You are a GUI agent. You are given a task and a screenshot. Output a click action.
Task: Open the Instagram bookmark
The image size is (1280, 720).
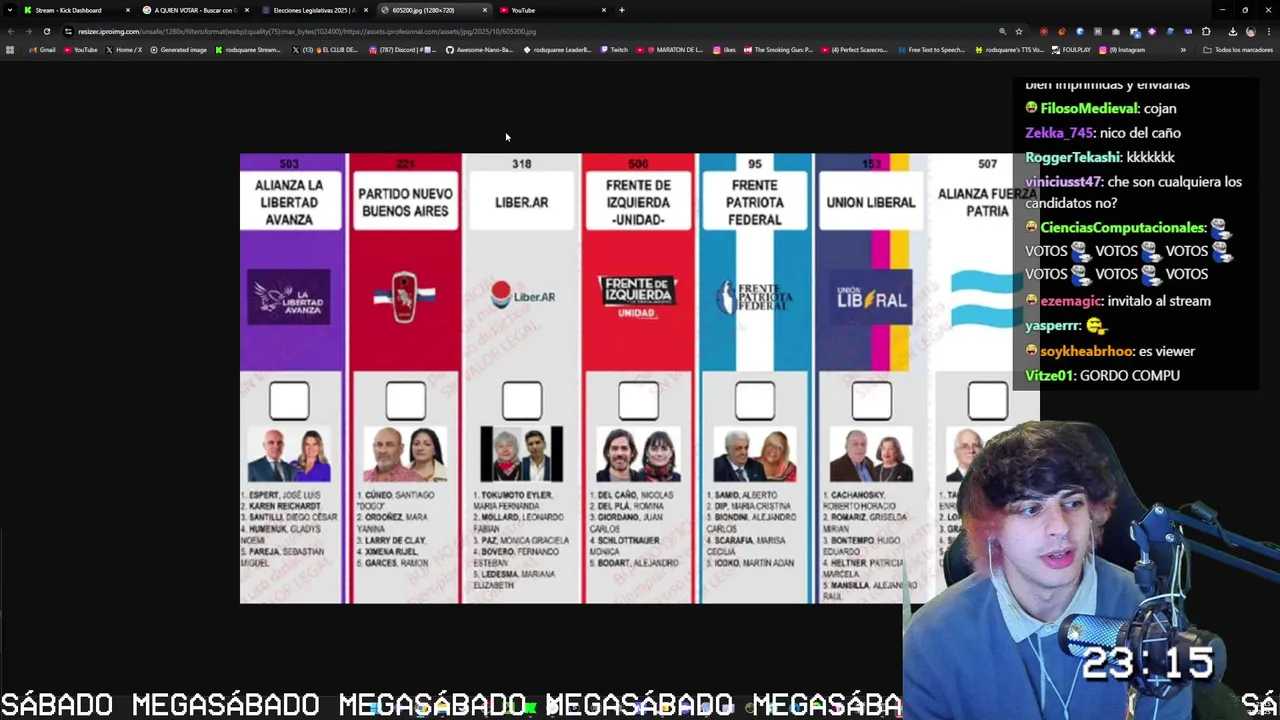[1122, 50]
